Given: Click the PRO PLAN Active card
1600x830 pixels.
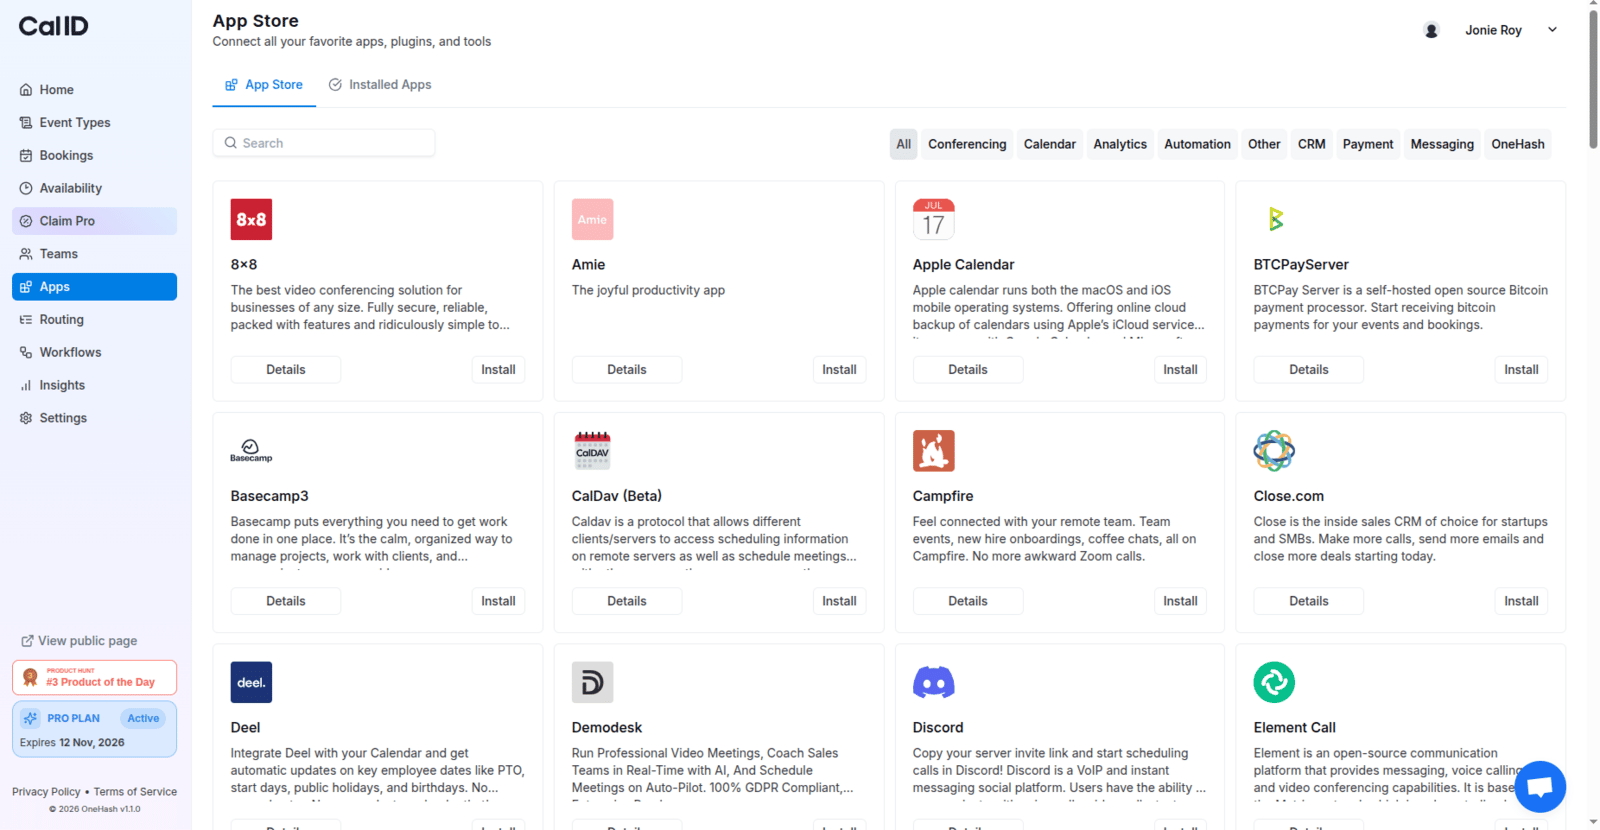Looking at the screenshot, I should click(x=94, y=729).
